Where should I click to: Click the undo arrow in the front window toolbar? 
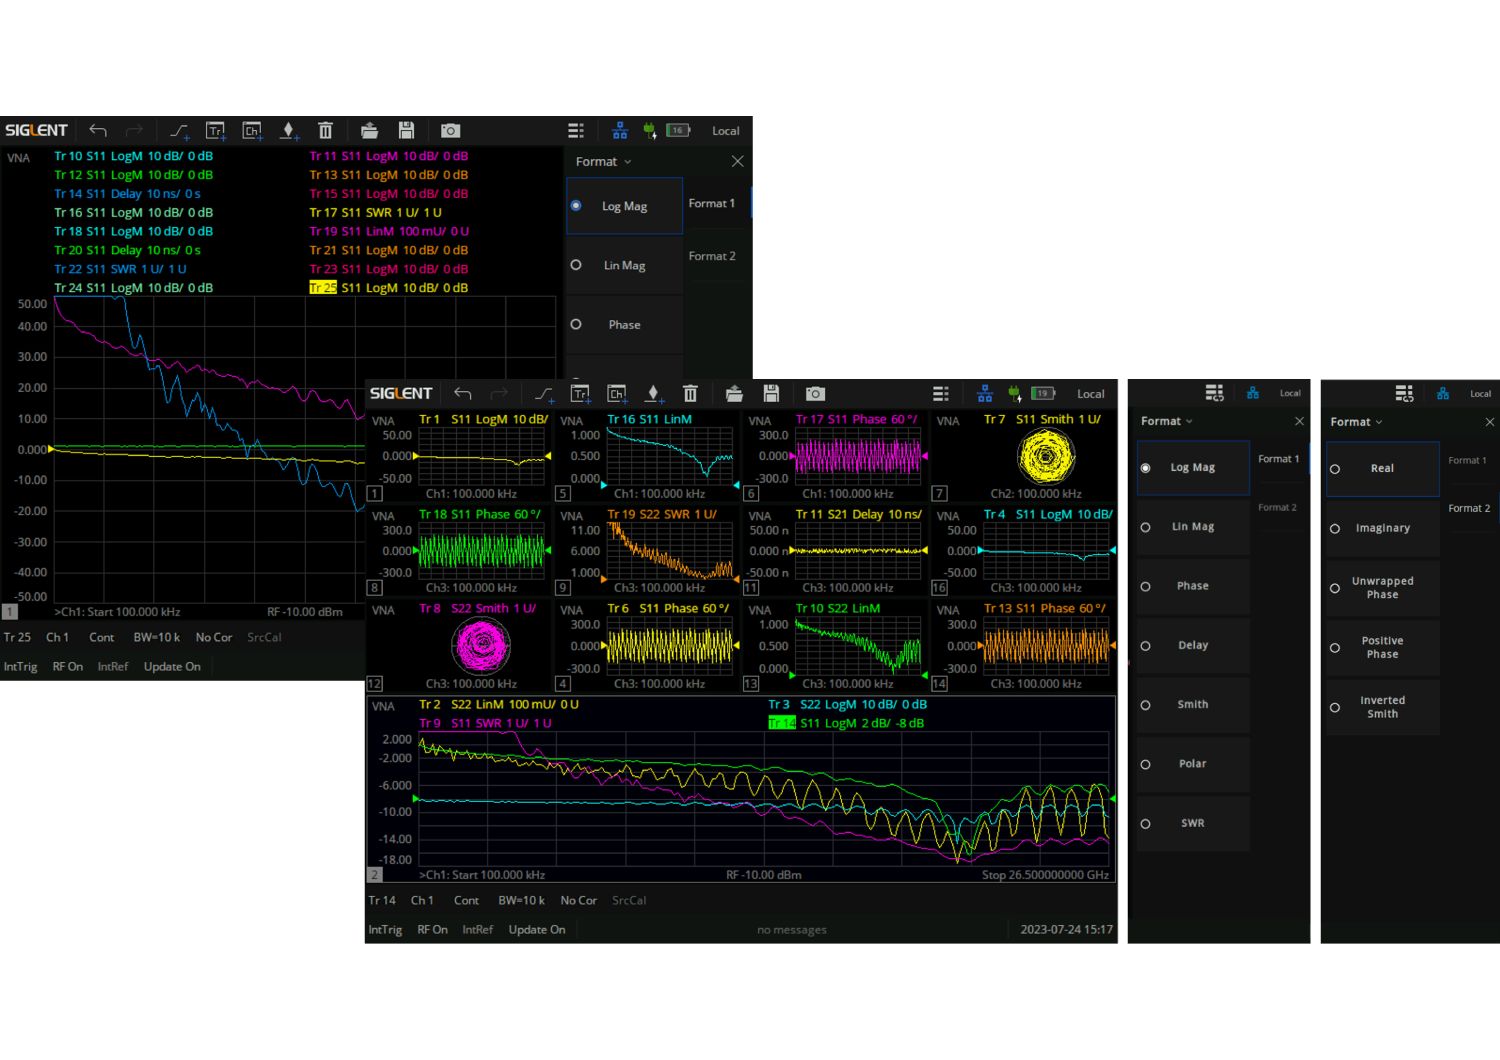[x=462, y=394]
